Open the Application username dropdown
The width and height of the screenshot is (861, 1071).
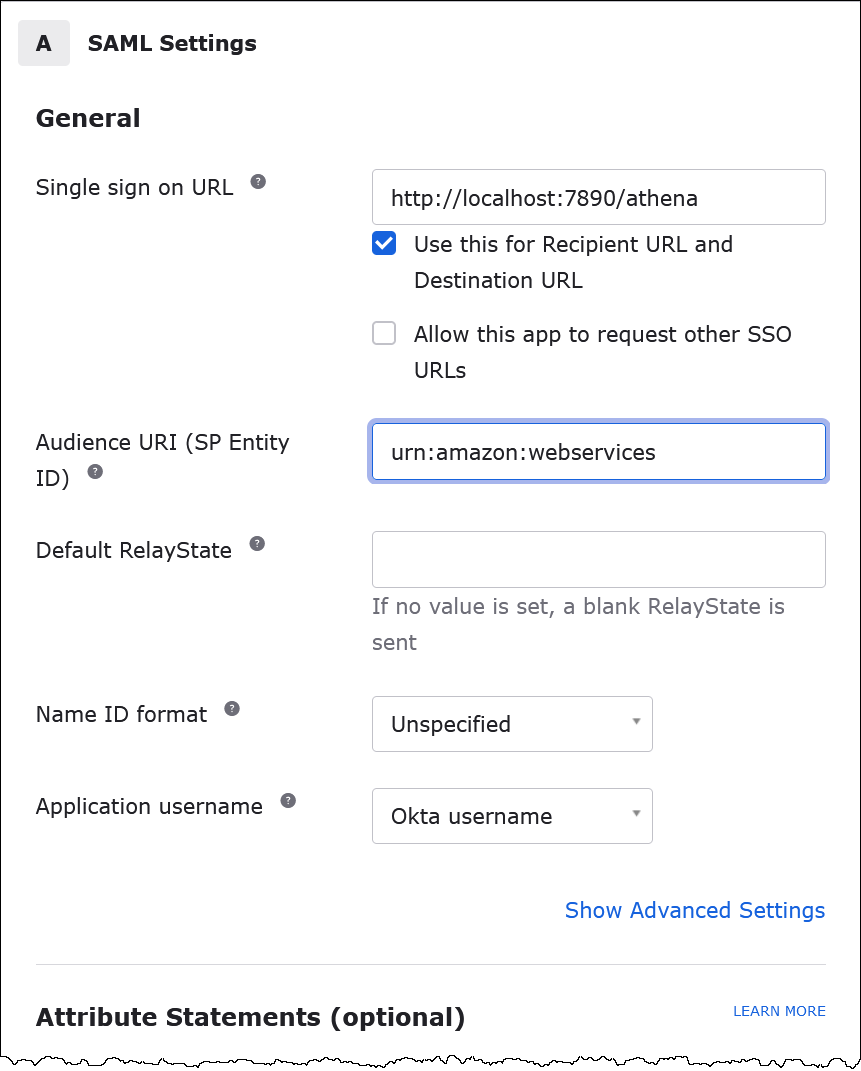click(512, 815)
